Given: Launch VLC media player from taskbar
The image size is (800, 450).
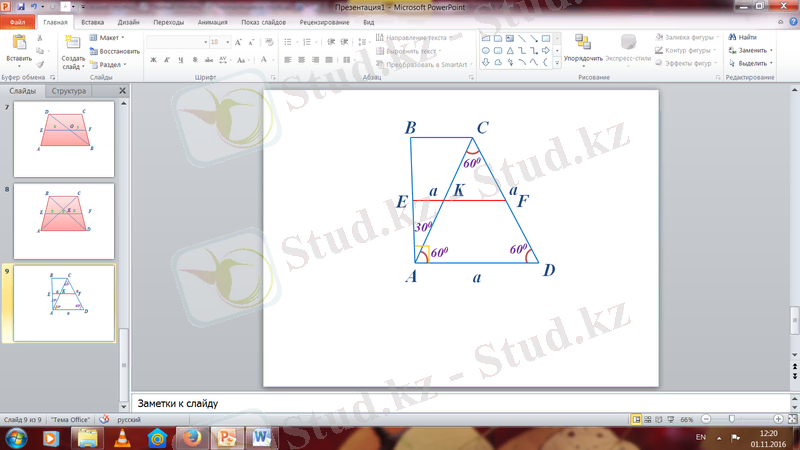Looking at the screenshot, I should click(x=122, y=437).
